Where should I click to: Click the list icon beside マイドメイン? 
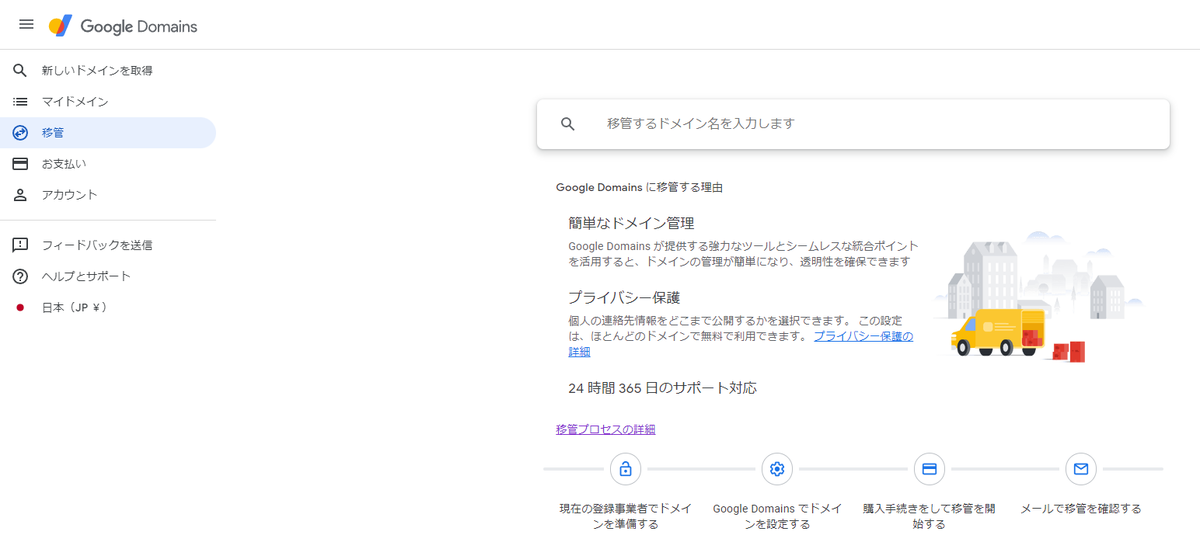pos(20,102)
